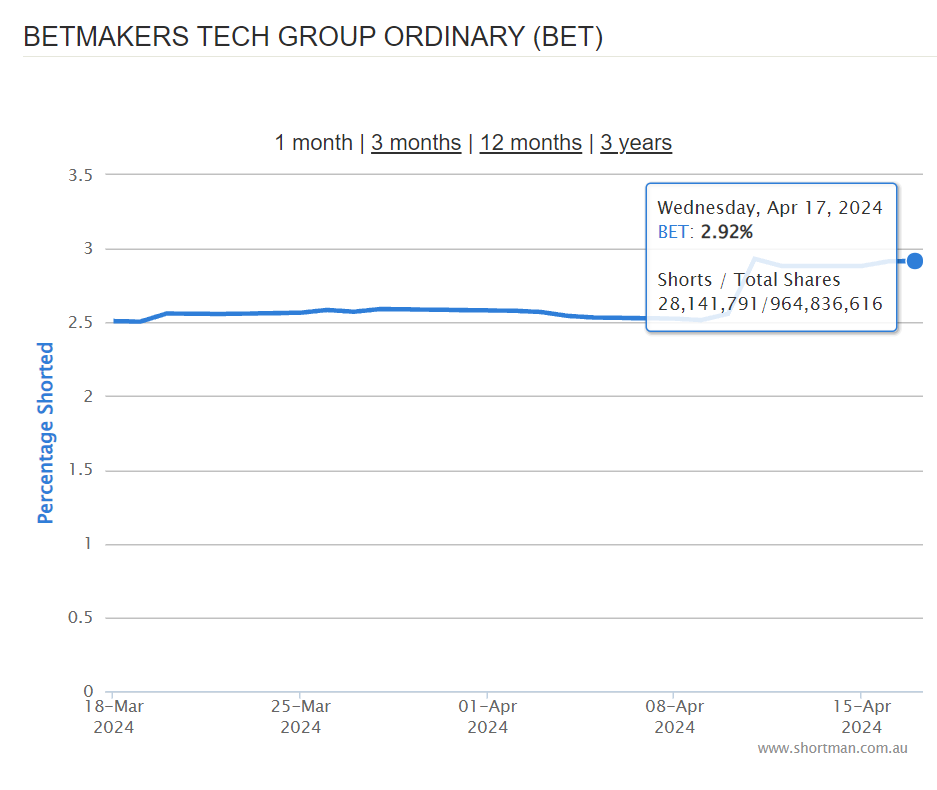The image size is (937, 790).
Task: Click the 0.5 y-axis label
Action: click(80, 618)
